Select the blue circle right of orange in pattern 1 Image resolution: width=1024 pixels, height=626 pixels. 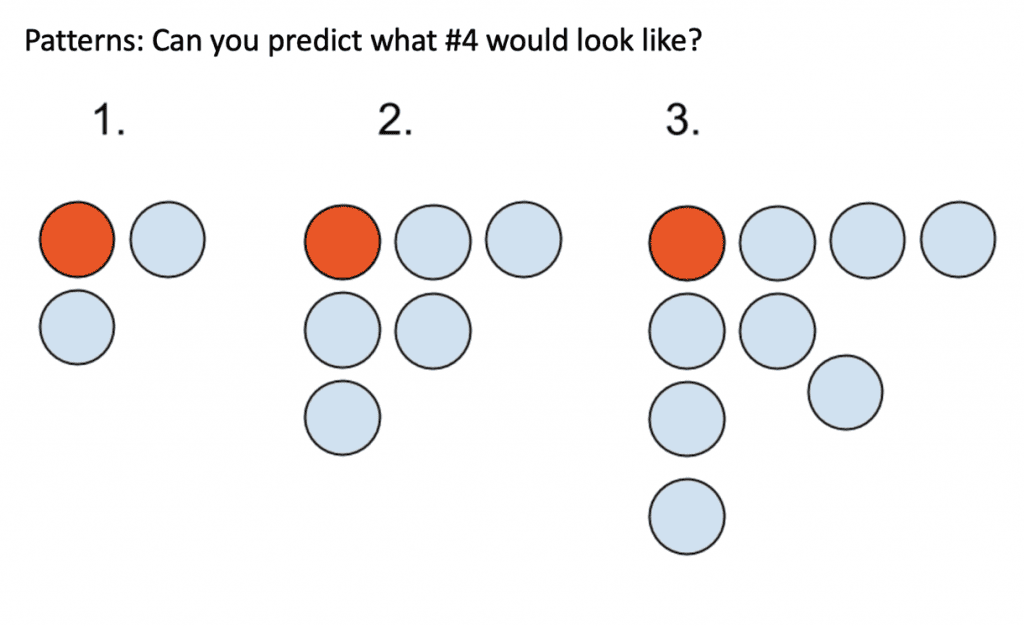point(167,239)
